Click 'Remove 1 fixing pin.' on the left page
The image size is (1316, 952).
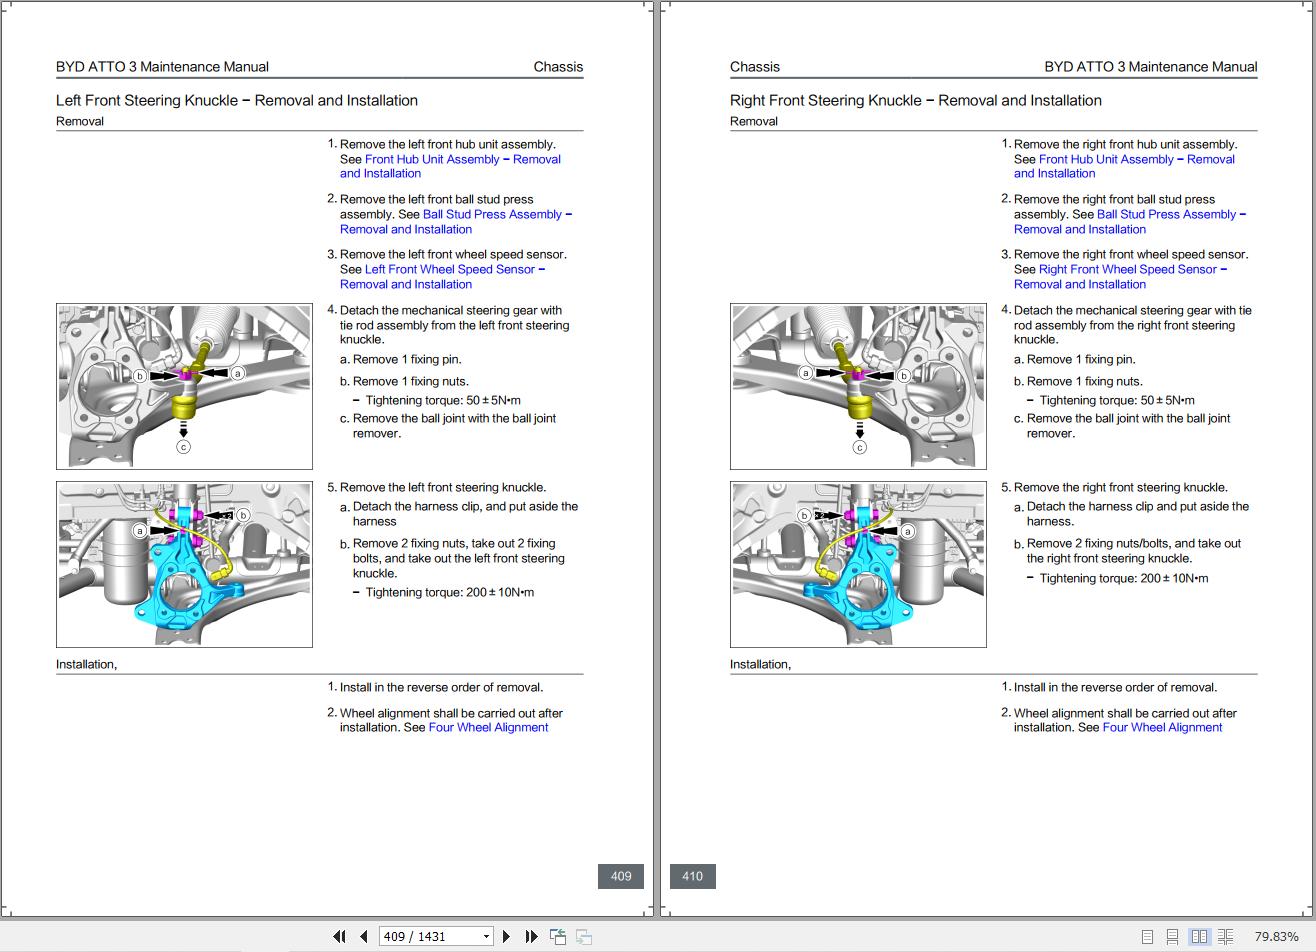tap(407, 359)
